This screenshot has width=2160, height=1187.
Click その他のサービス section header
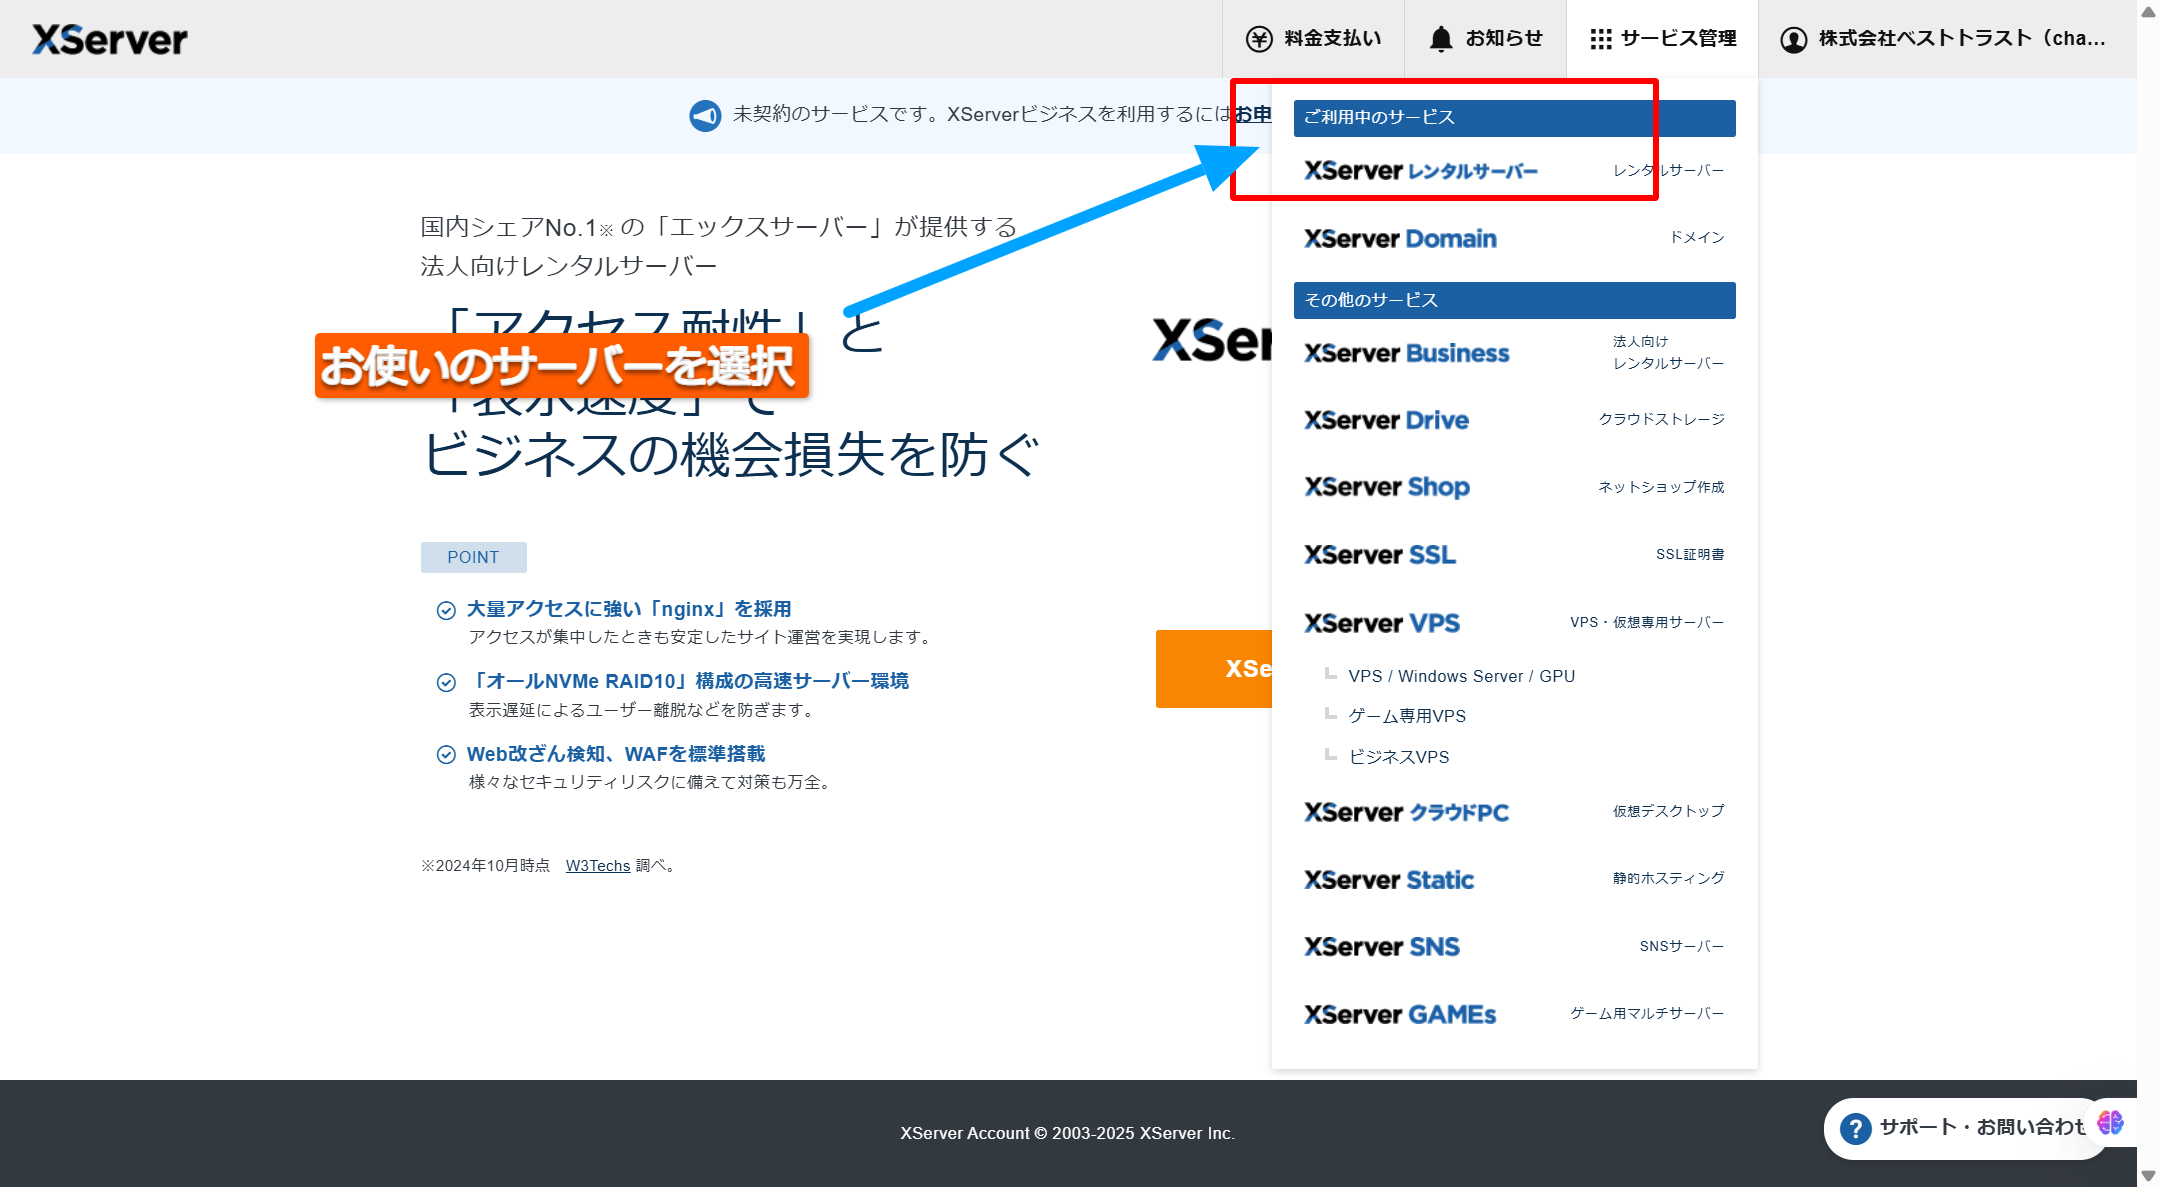(1514, 300)
